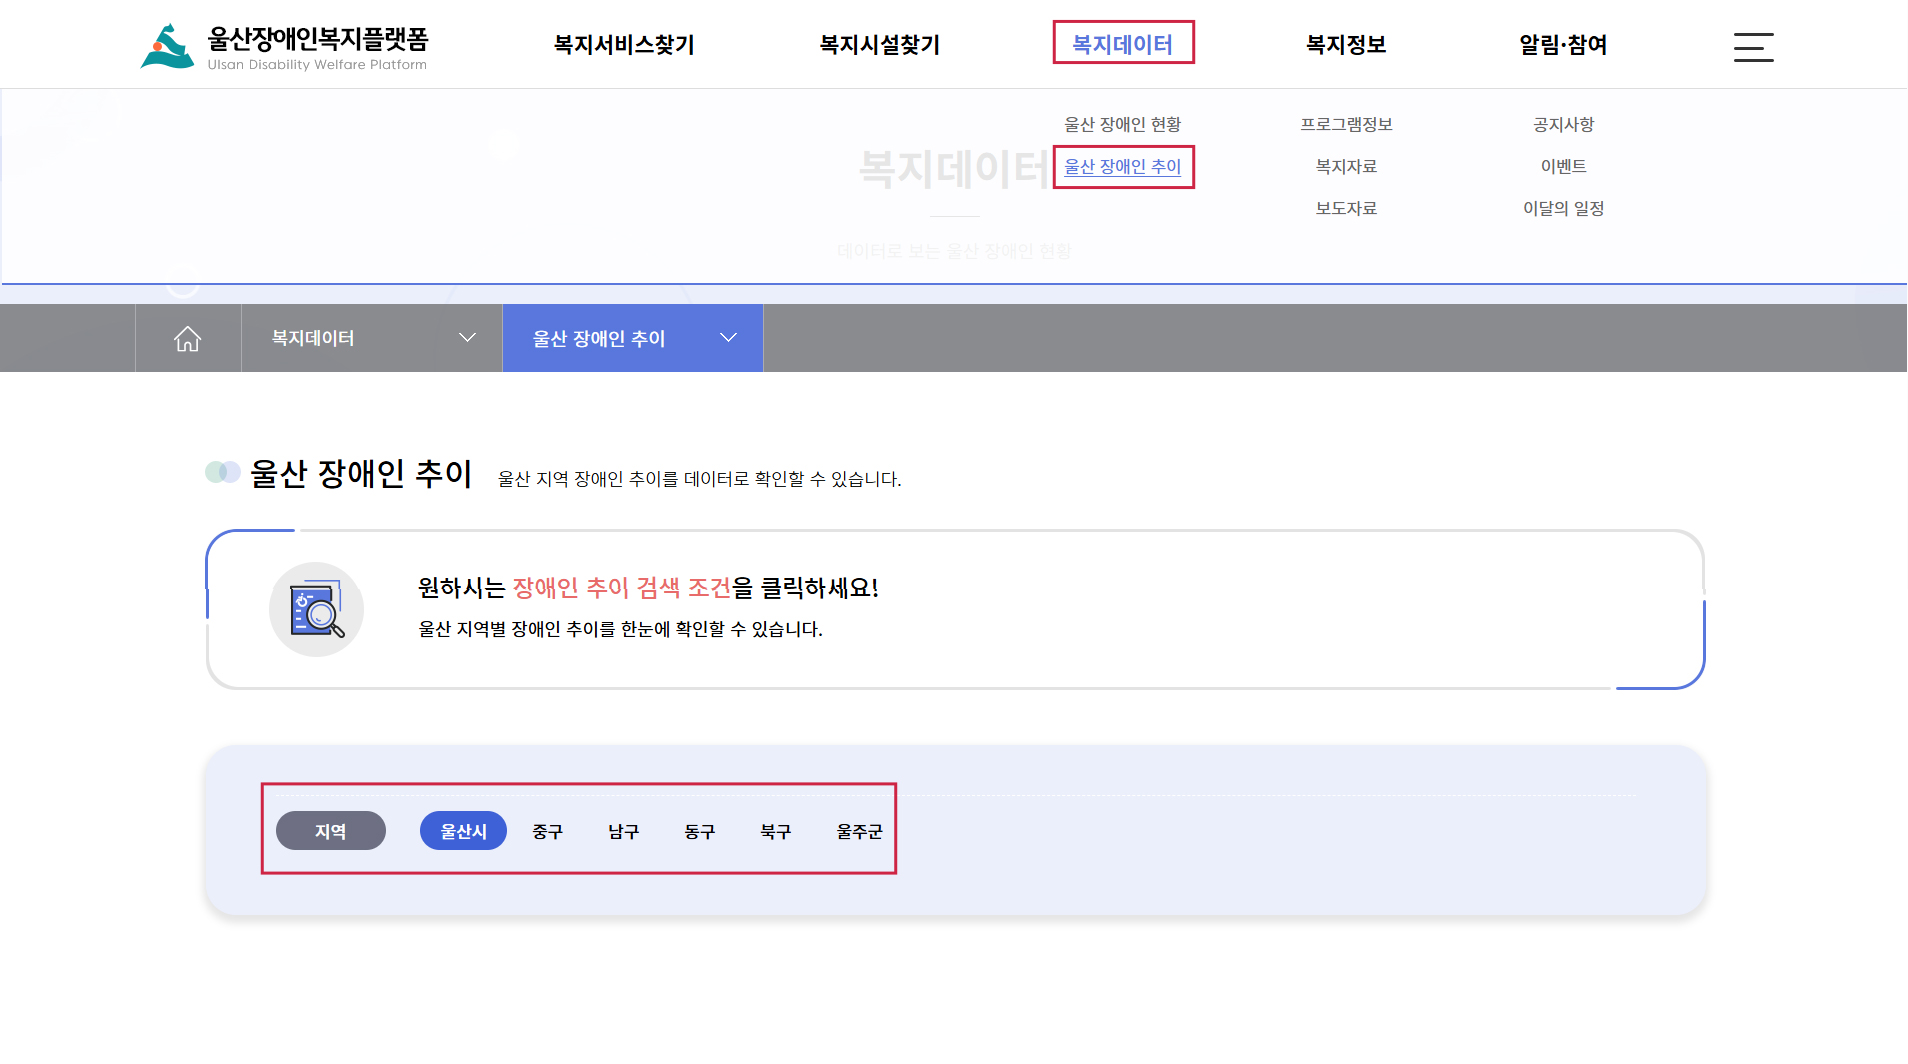Click the home icon in breadcrumb bar
The height and width of the screenshot is (1064, 1908).
click(x=188, y=339)
